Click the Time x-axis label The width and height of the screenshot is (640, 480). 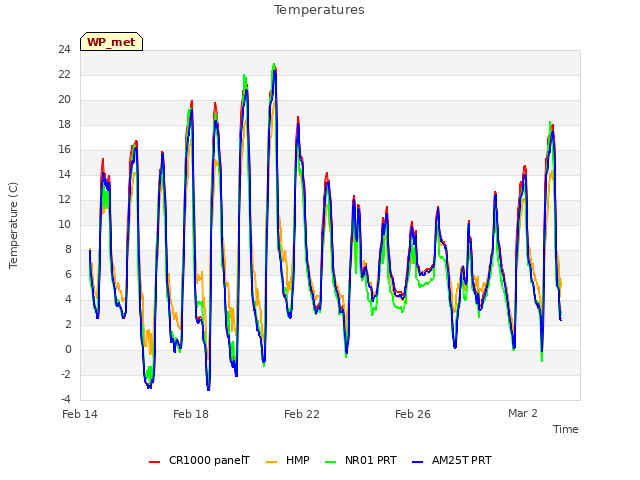tap(566, 429)
